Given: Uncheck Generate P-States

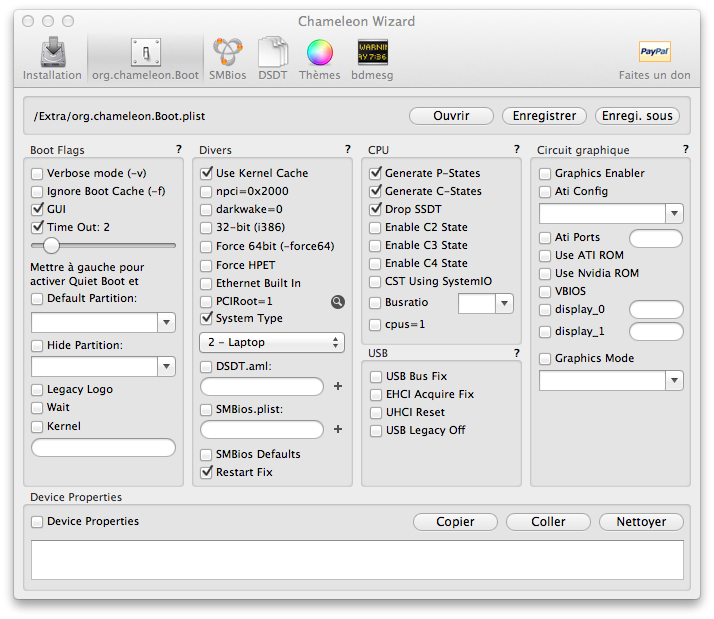Looking at the screenshot, I should [x=375, y=174].
